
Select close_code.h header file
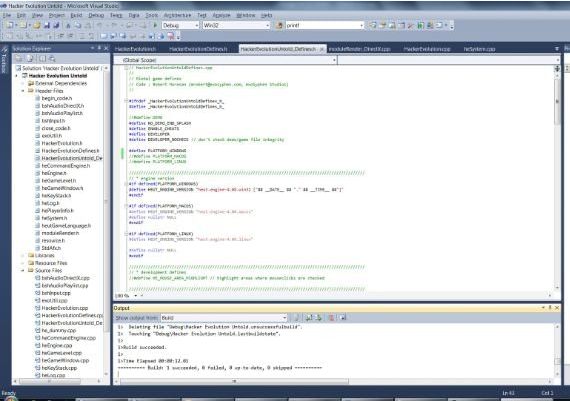point(56,128)
